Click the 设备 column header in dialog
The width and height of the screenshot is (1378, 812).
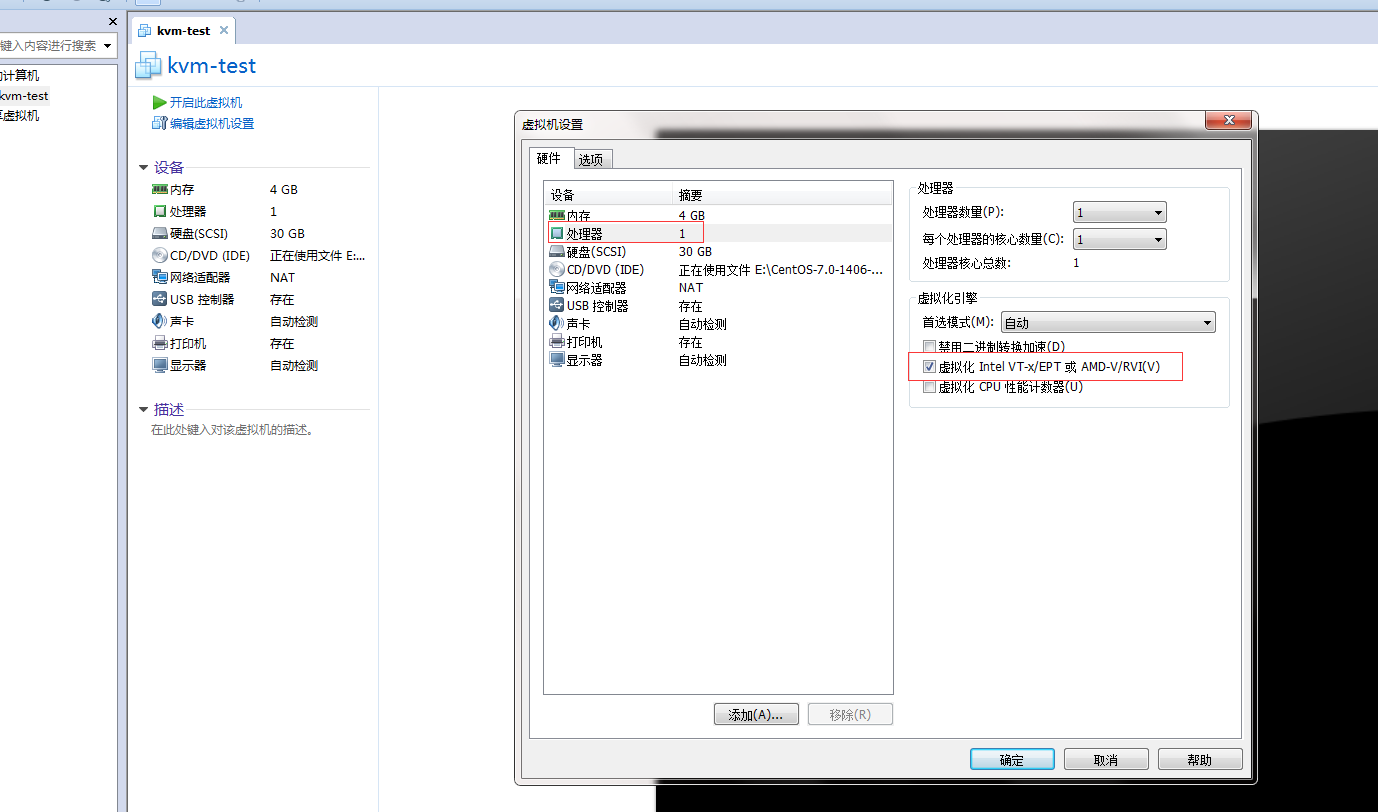point(609,195)
